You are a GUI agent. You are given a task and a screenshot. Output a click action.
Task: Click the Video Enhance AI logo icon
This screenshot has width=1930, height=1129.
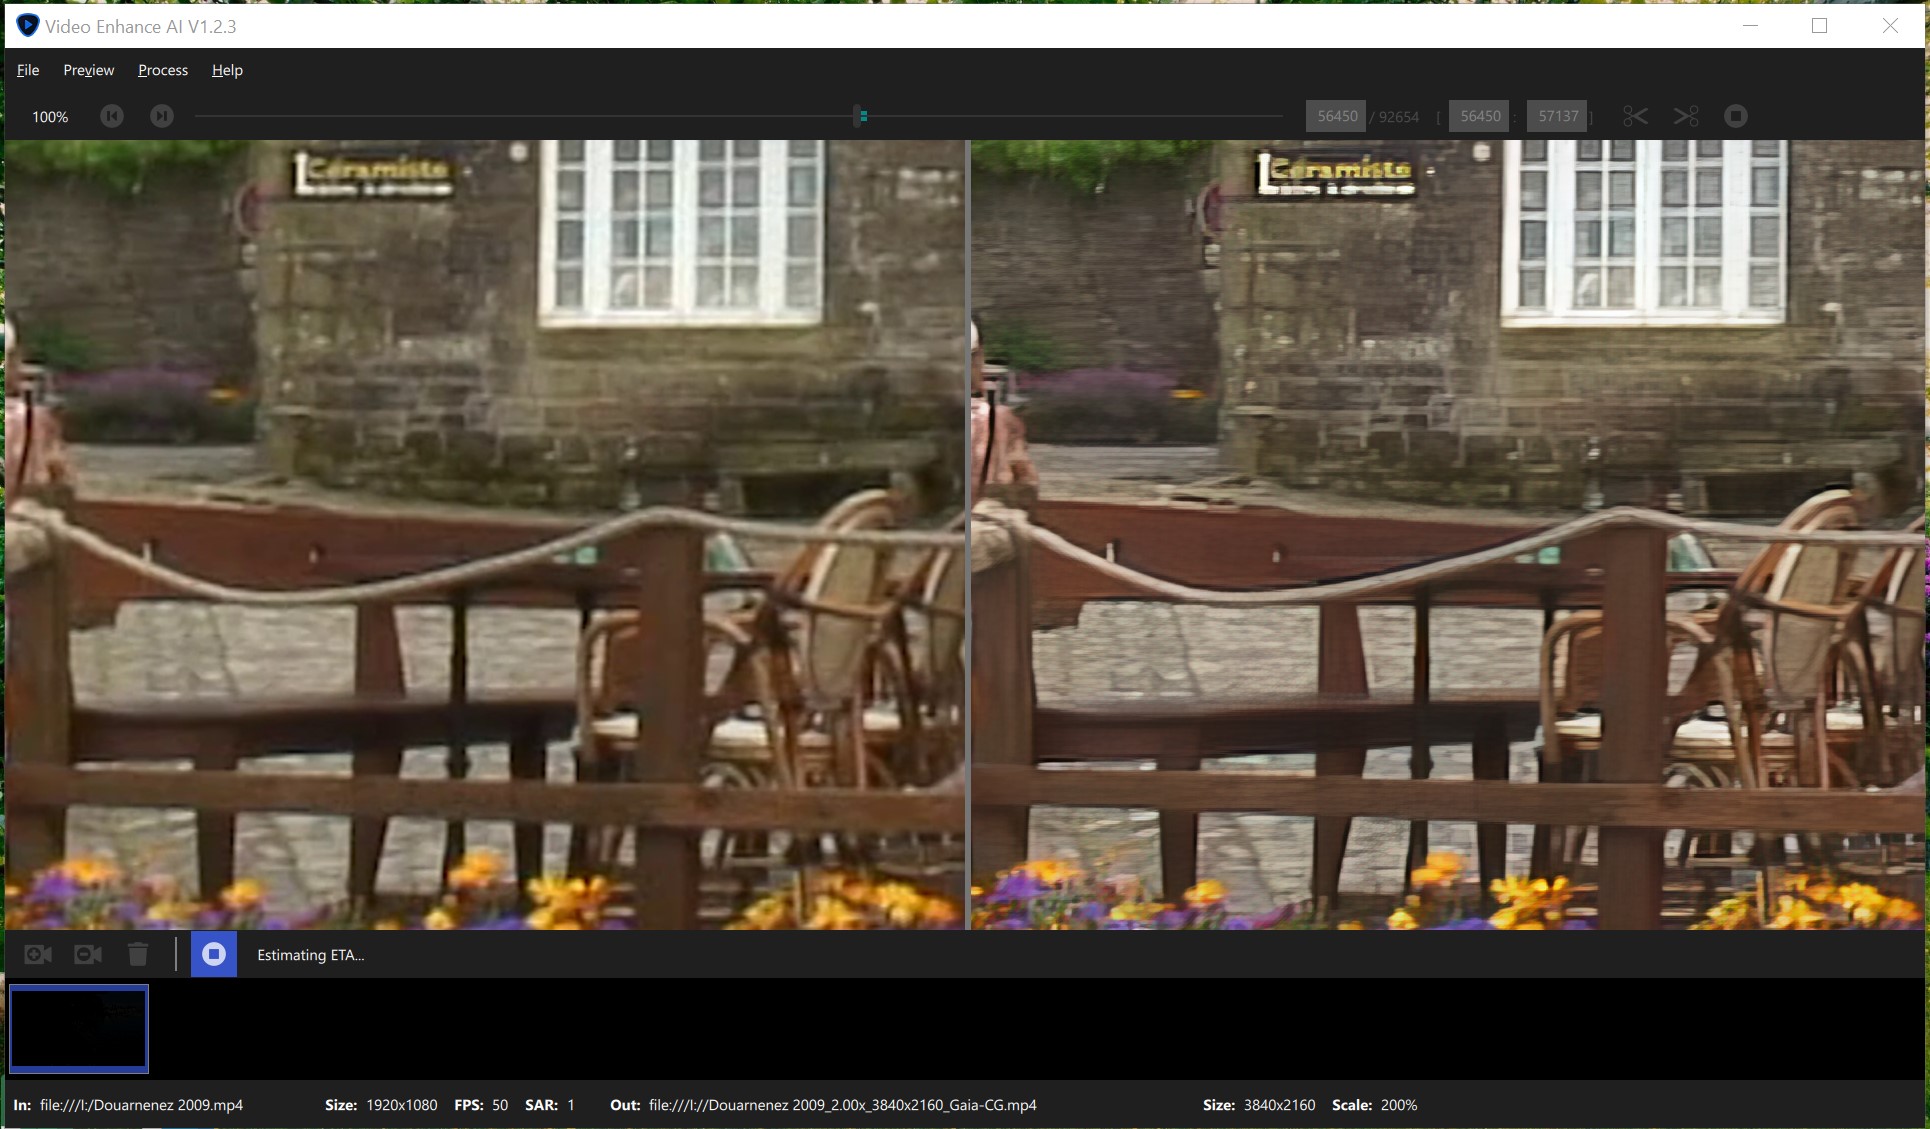(x=27, y=26)
